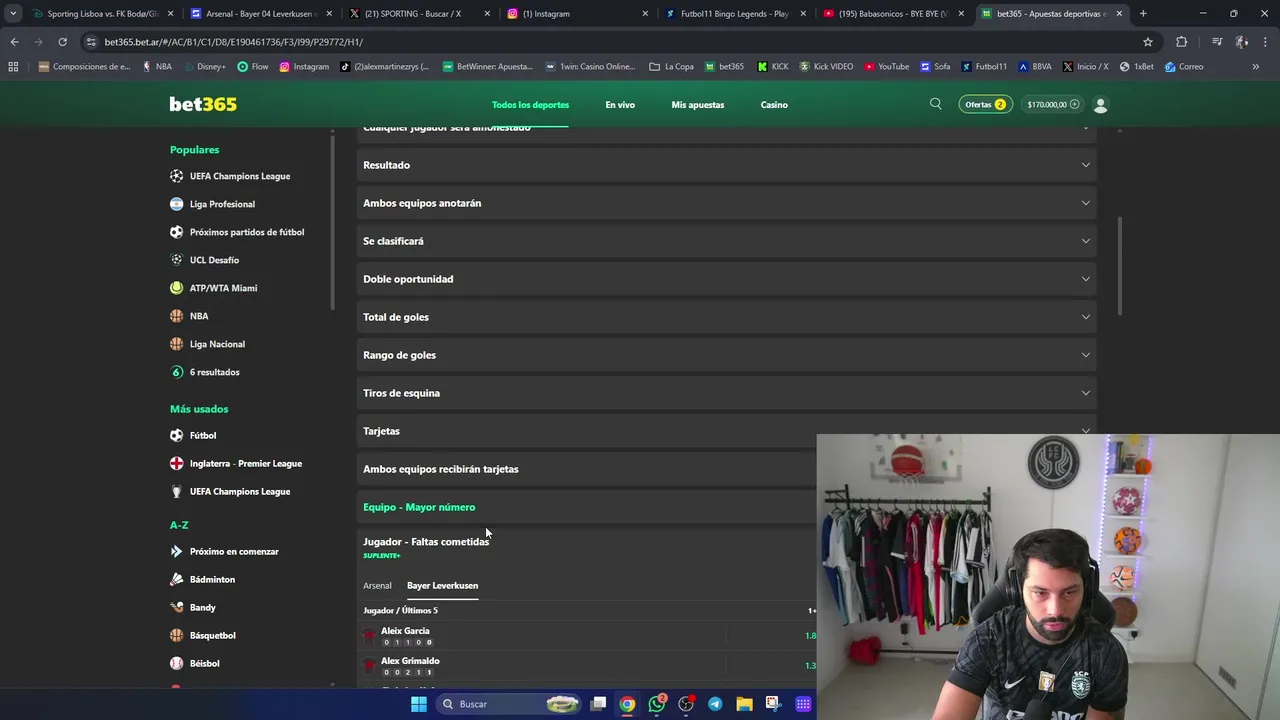The image size is (1280, 720).
Task: Go to Todos los deportes
Action: (530, 105)
